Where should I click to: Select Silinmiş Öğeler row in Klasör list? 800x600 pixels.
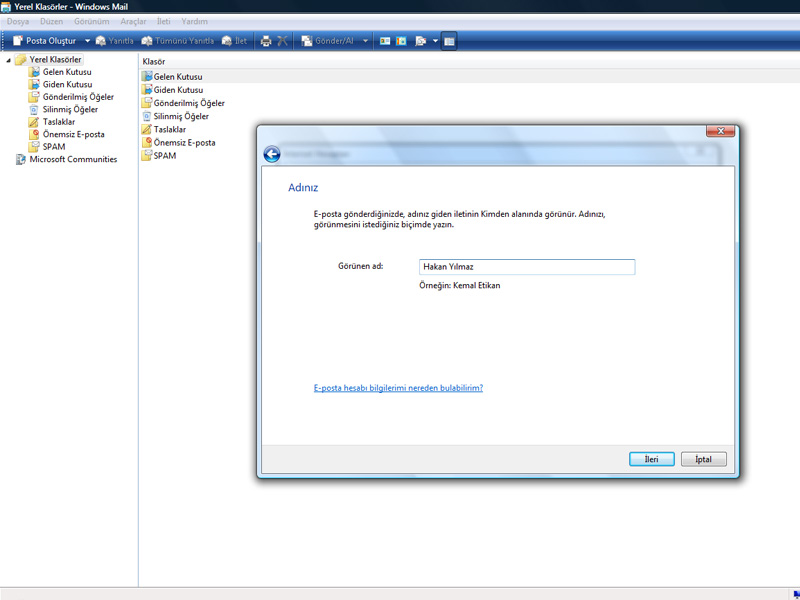click(176, 116)
